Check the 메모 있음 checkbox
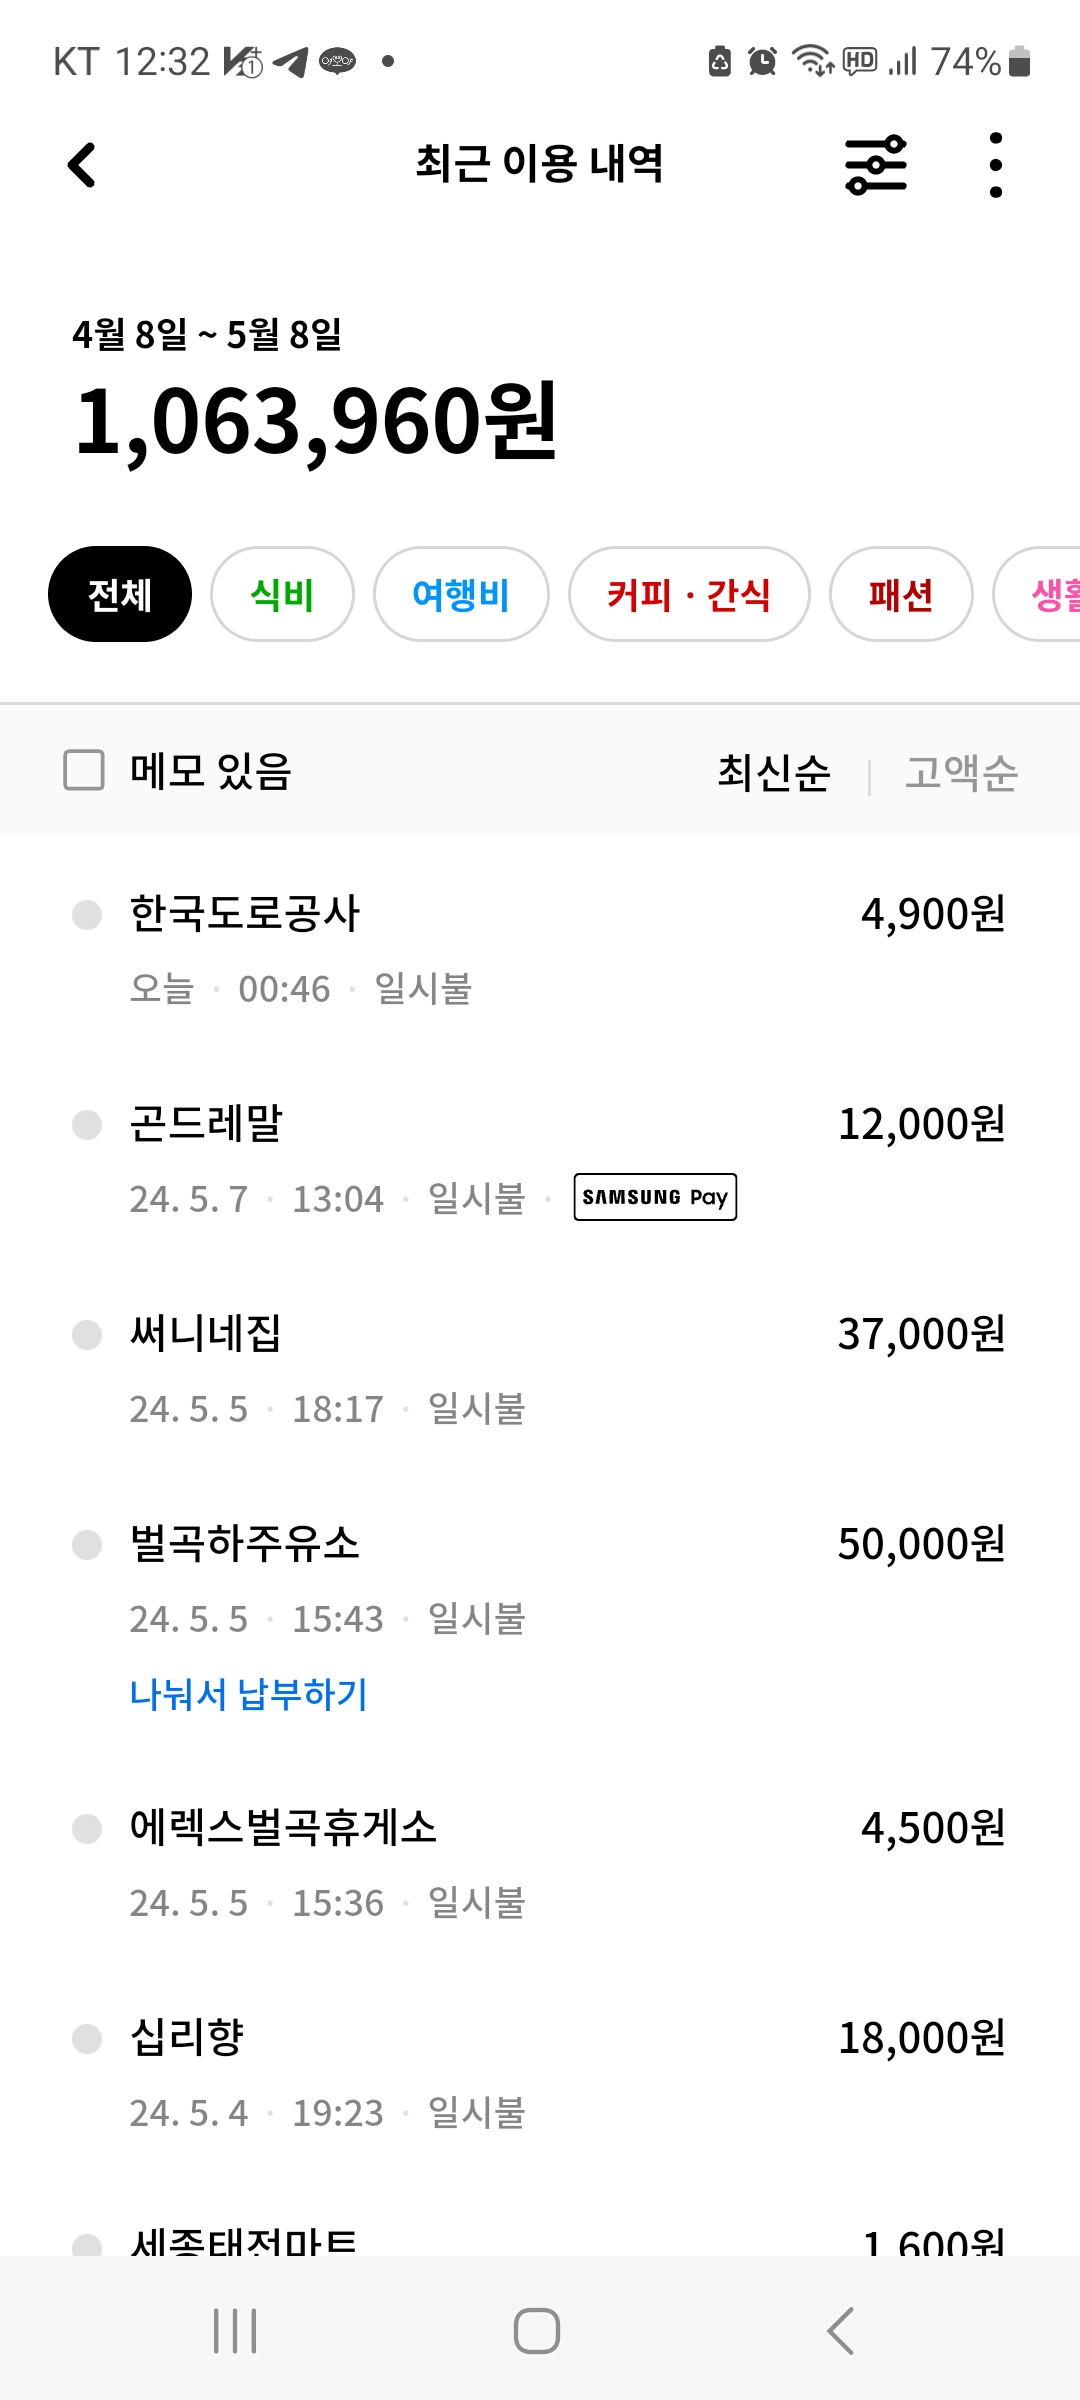1080x2400 pixels. point(84,771)
